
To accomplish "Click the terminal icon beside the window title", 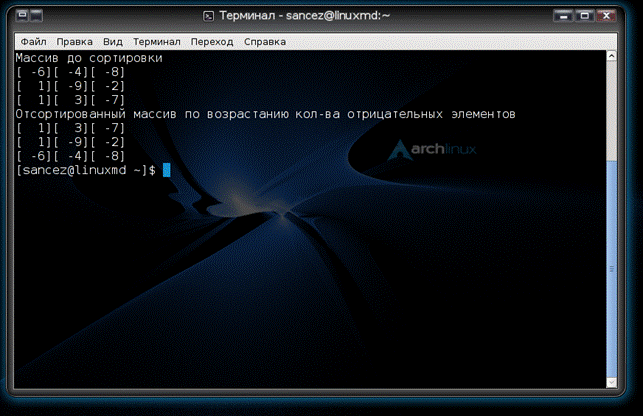I will click(208, 16).
